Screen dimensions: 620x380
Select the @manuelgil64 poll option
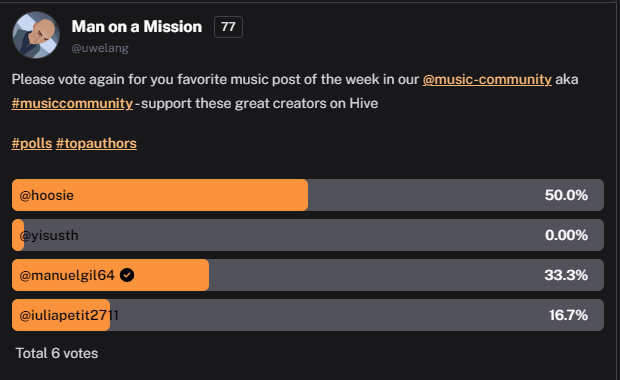pyautogui.click(x=308, y=275)
